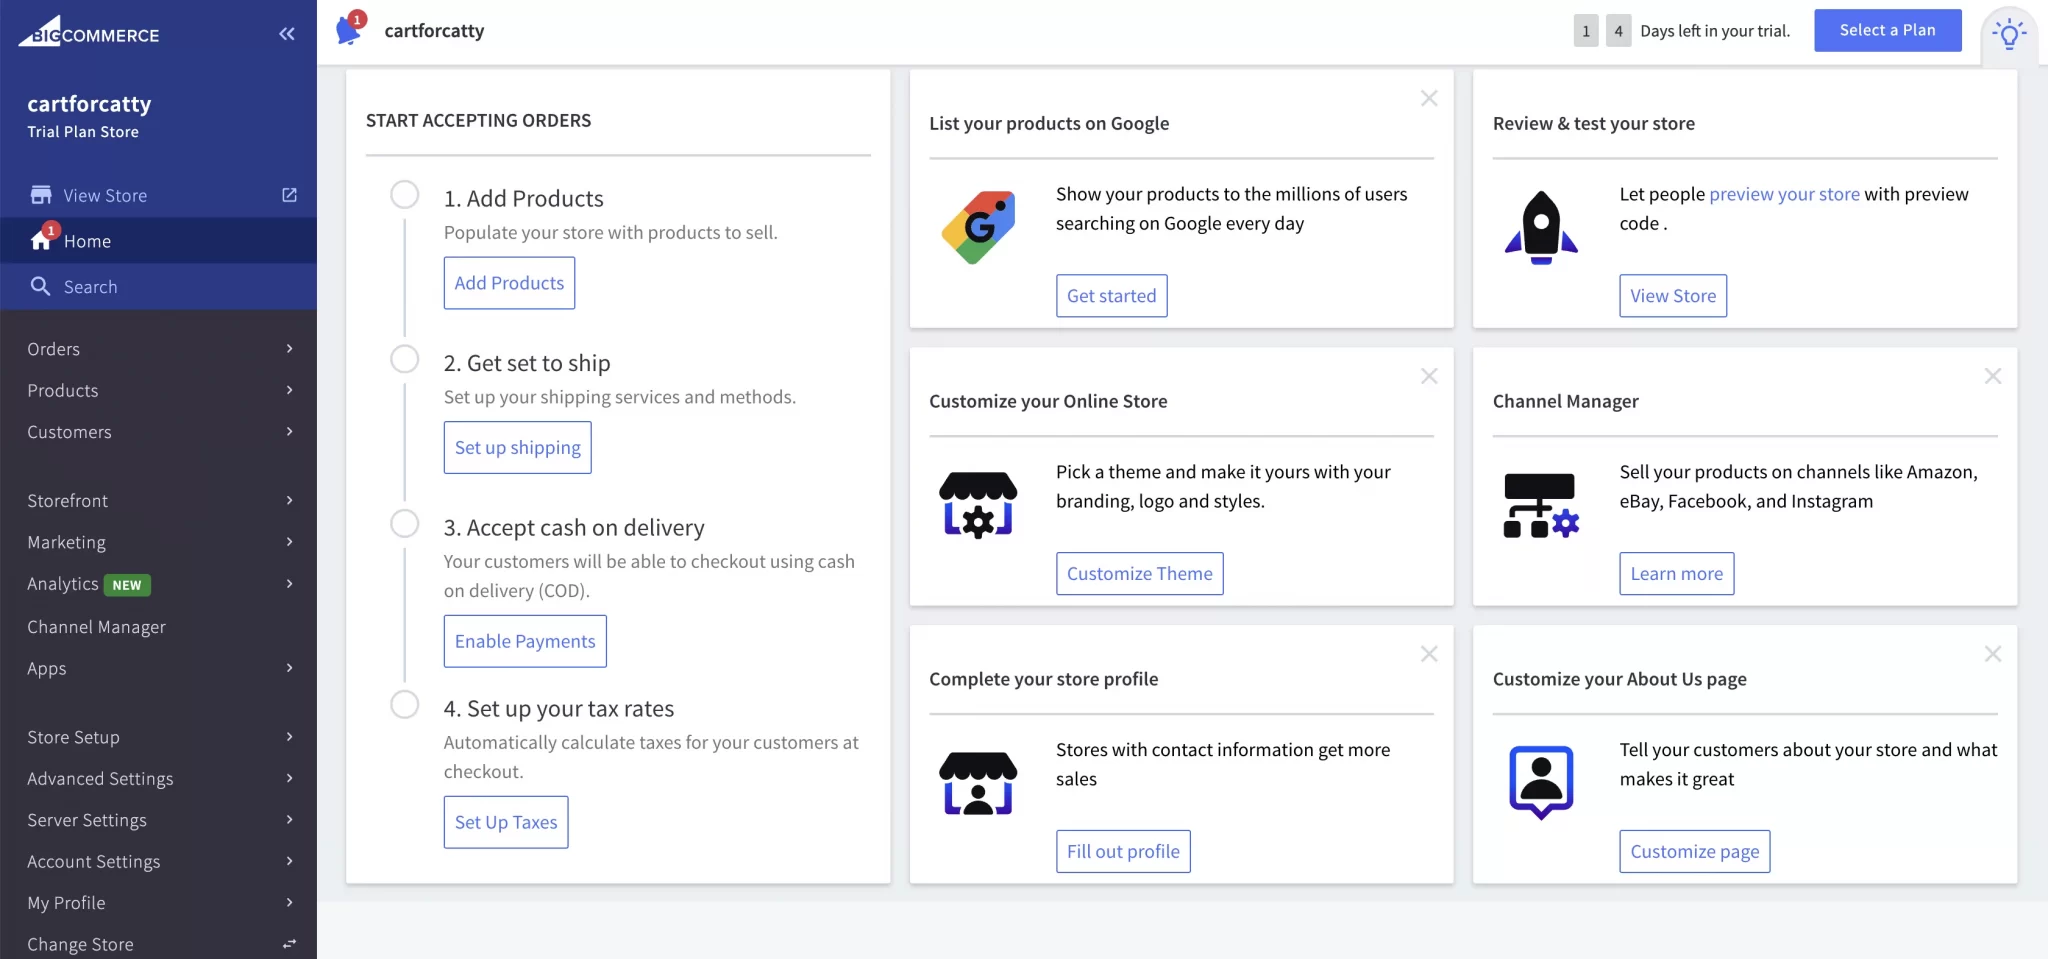Select the Home sidebar item
This screenshot has height=959, width=2048.
(x=88, y=241)
